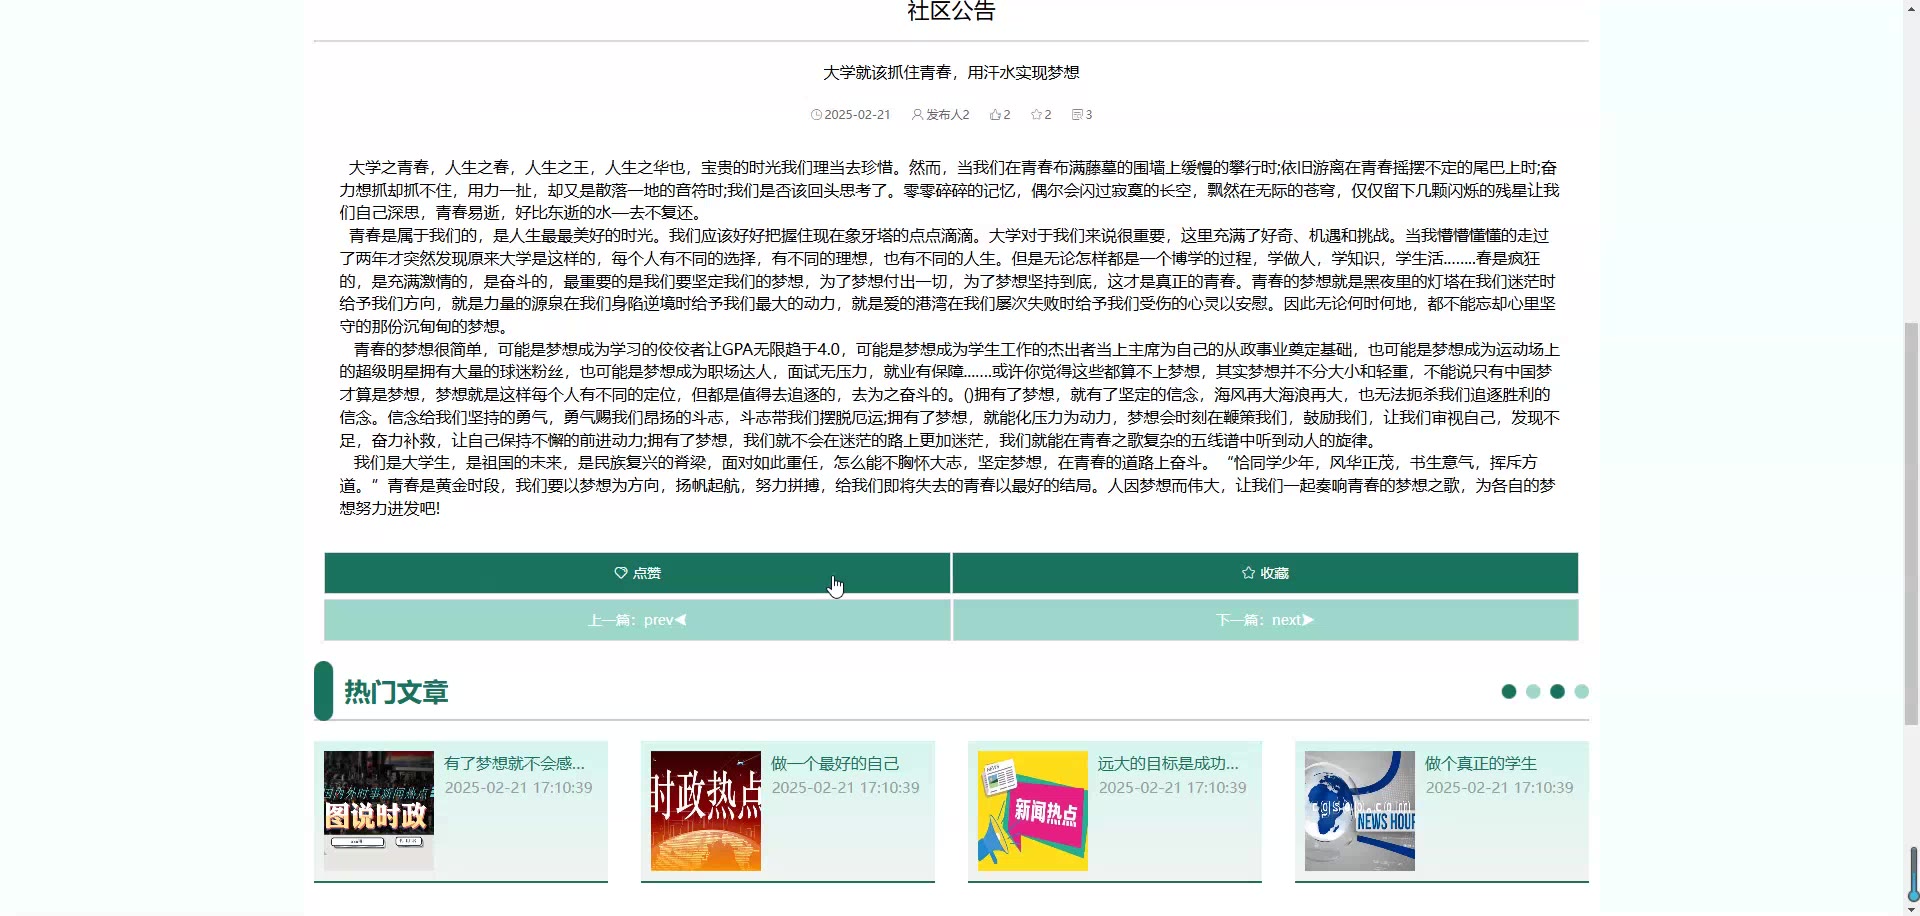The width and height of the screenshot is (1920, 916).
Task: Click the timestamp under 做一个最好的自己
Action: 846,788
